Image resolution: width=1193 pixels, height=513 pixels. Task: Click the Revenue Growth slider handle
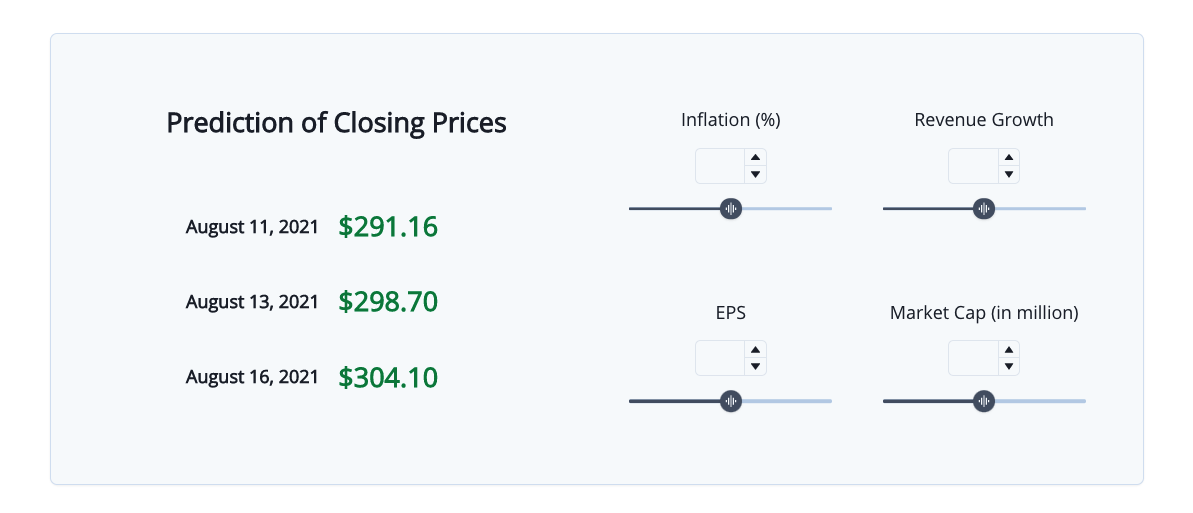point(984,208)
